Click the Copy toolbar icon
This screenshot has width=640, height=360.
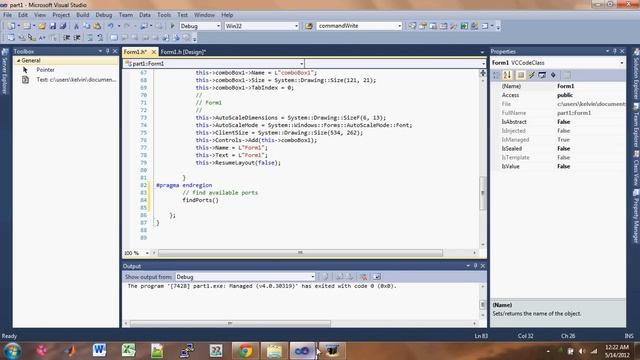[87, 26]
